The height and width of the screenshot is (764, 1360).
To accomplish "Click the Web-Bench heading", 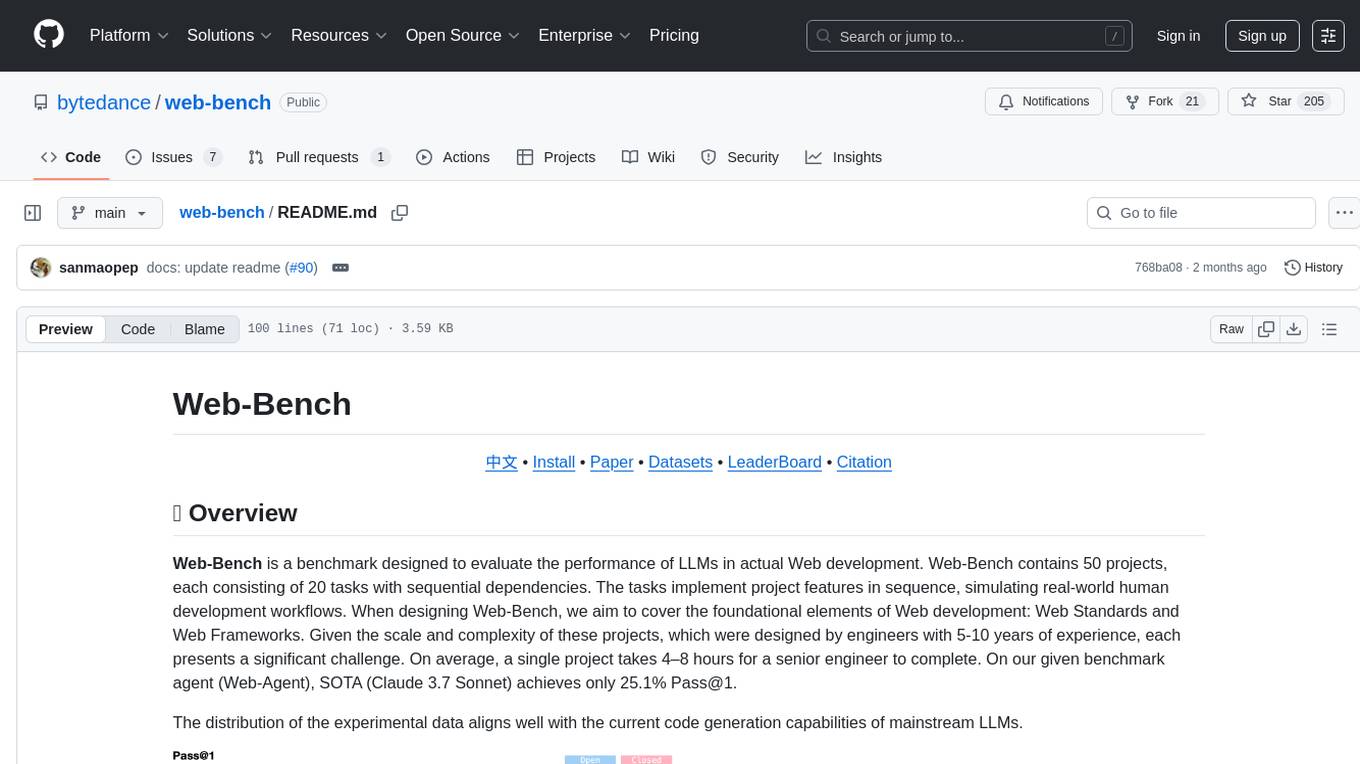I will point(262,404).
